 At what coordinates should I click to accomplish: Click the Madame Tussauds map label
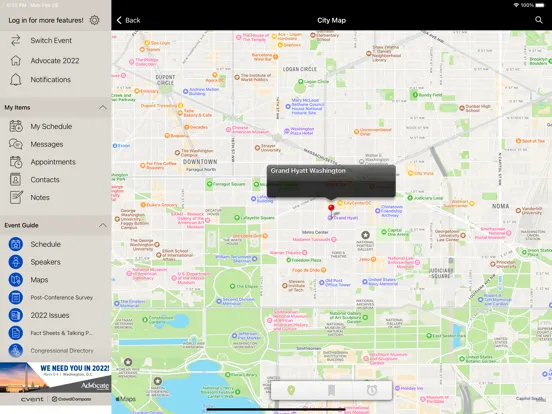(x=311, y=239)
